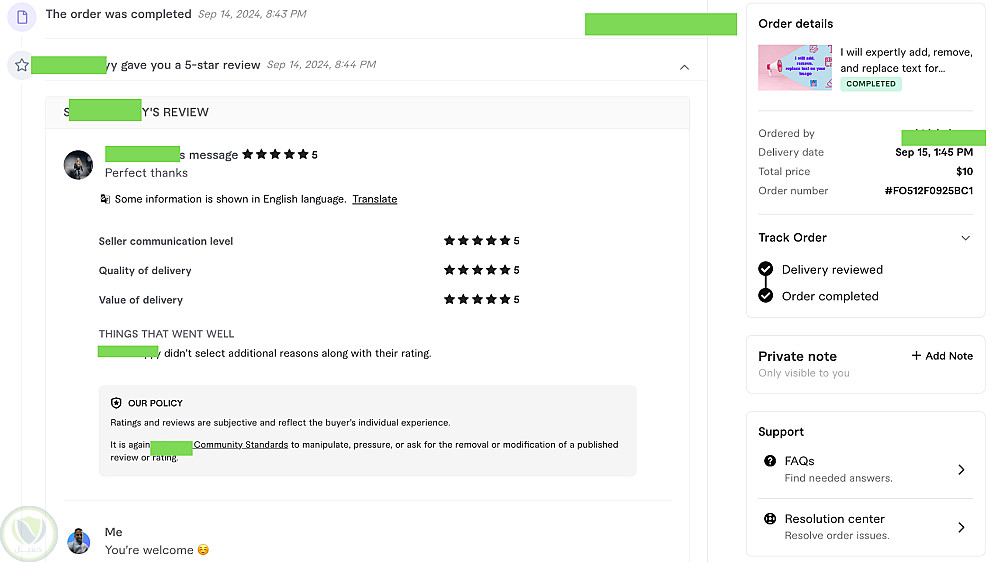Open Resolution center via its chevron

pyautogui.click(x=961, y=527)
